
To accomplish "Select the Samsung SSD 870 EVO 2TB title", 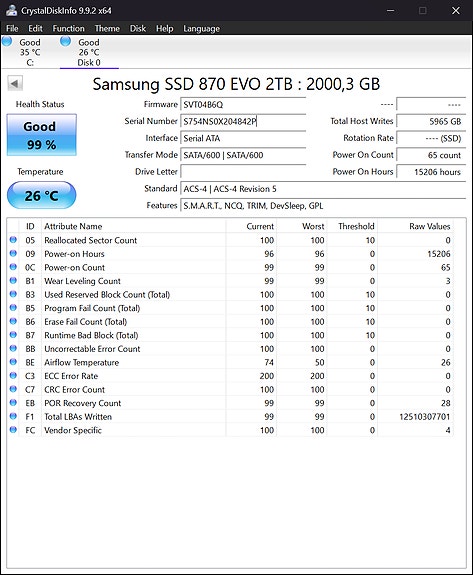I will (x=236, y=84).
